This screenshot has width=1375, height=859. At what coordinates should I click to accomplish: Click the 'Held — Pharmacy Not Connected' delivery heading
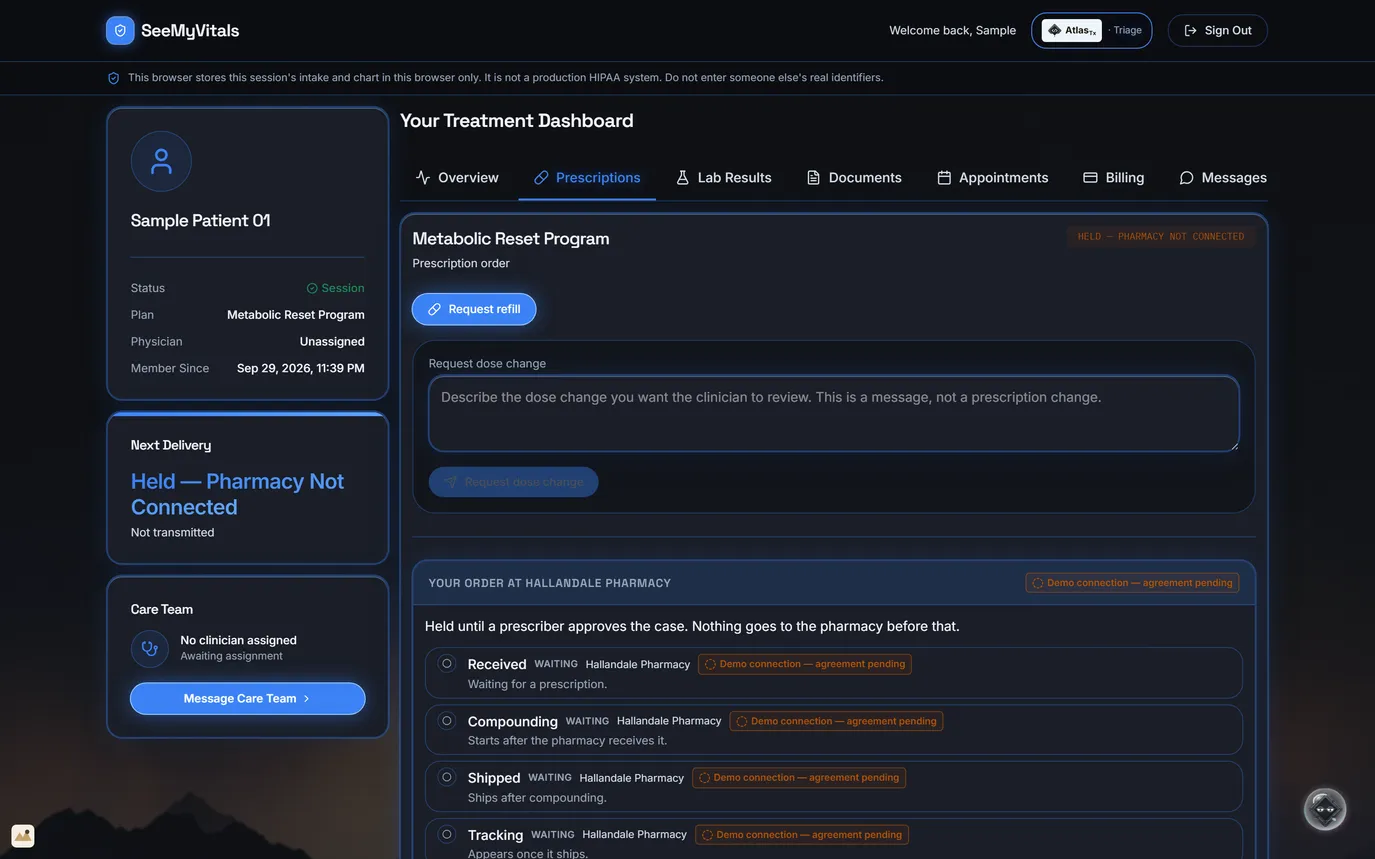coord(237,494)
